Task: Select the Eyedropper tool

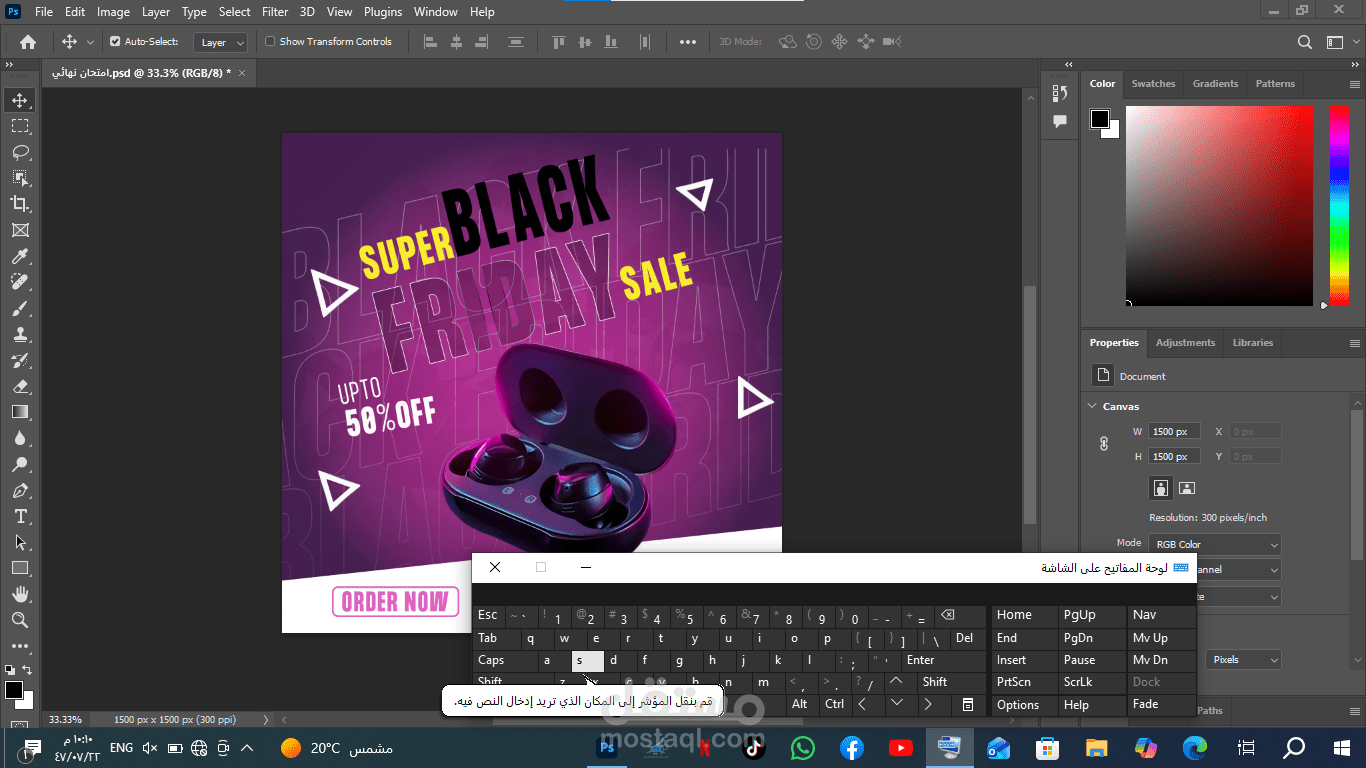Action: coord(20,257)
